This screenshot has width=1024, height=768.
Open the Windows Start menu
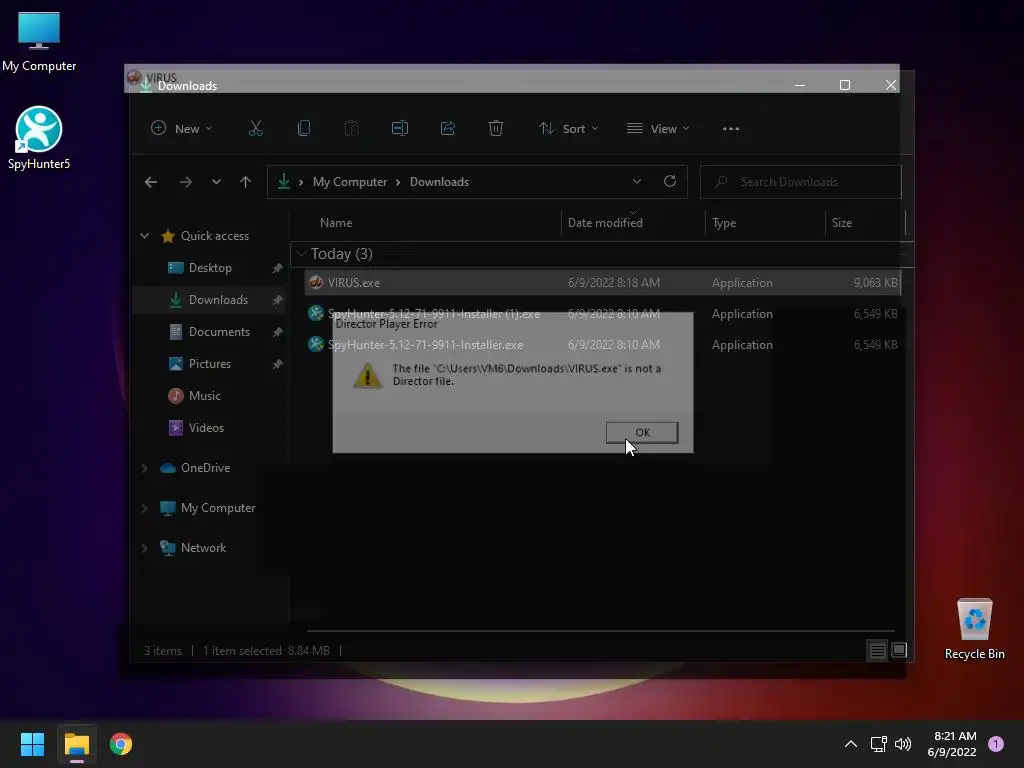coord(32,744)
